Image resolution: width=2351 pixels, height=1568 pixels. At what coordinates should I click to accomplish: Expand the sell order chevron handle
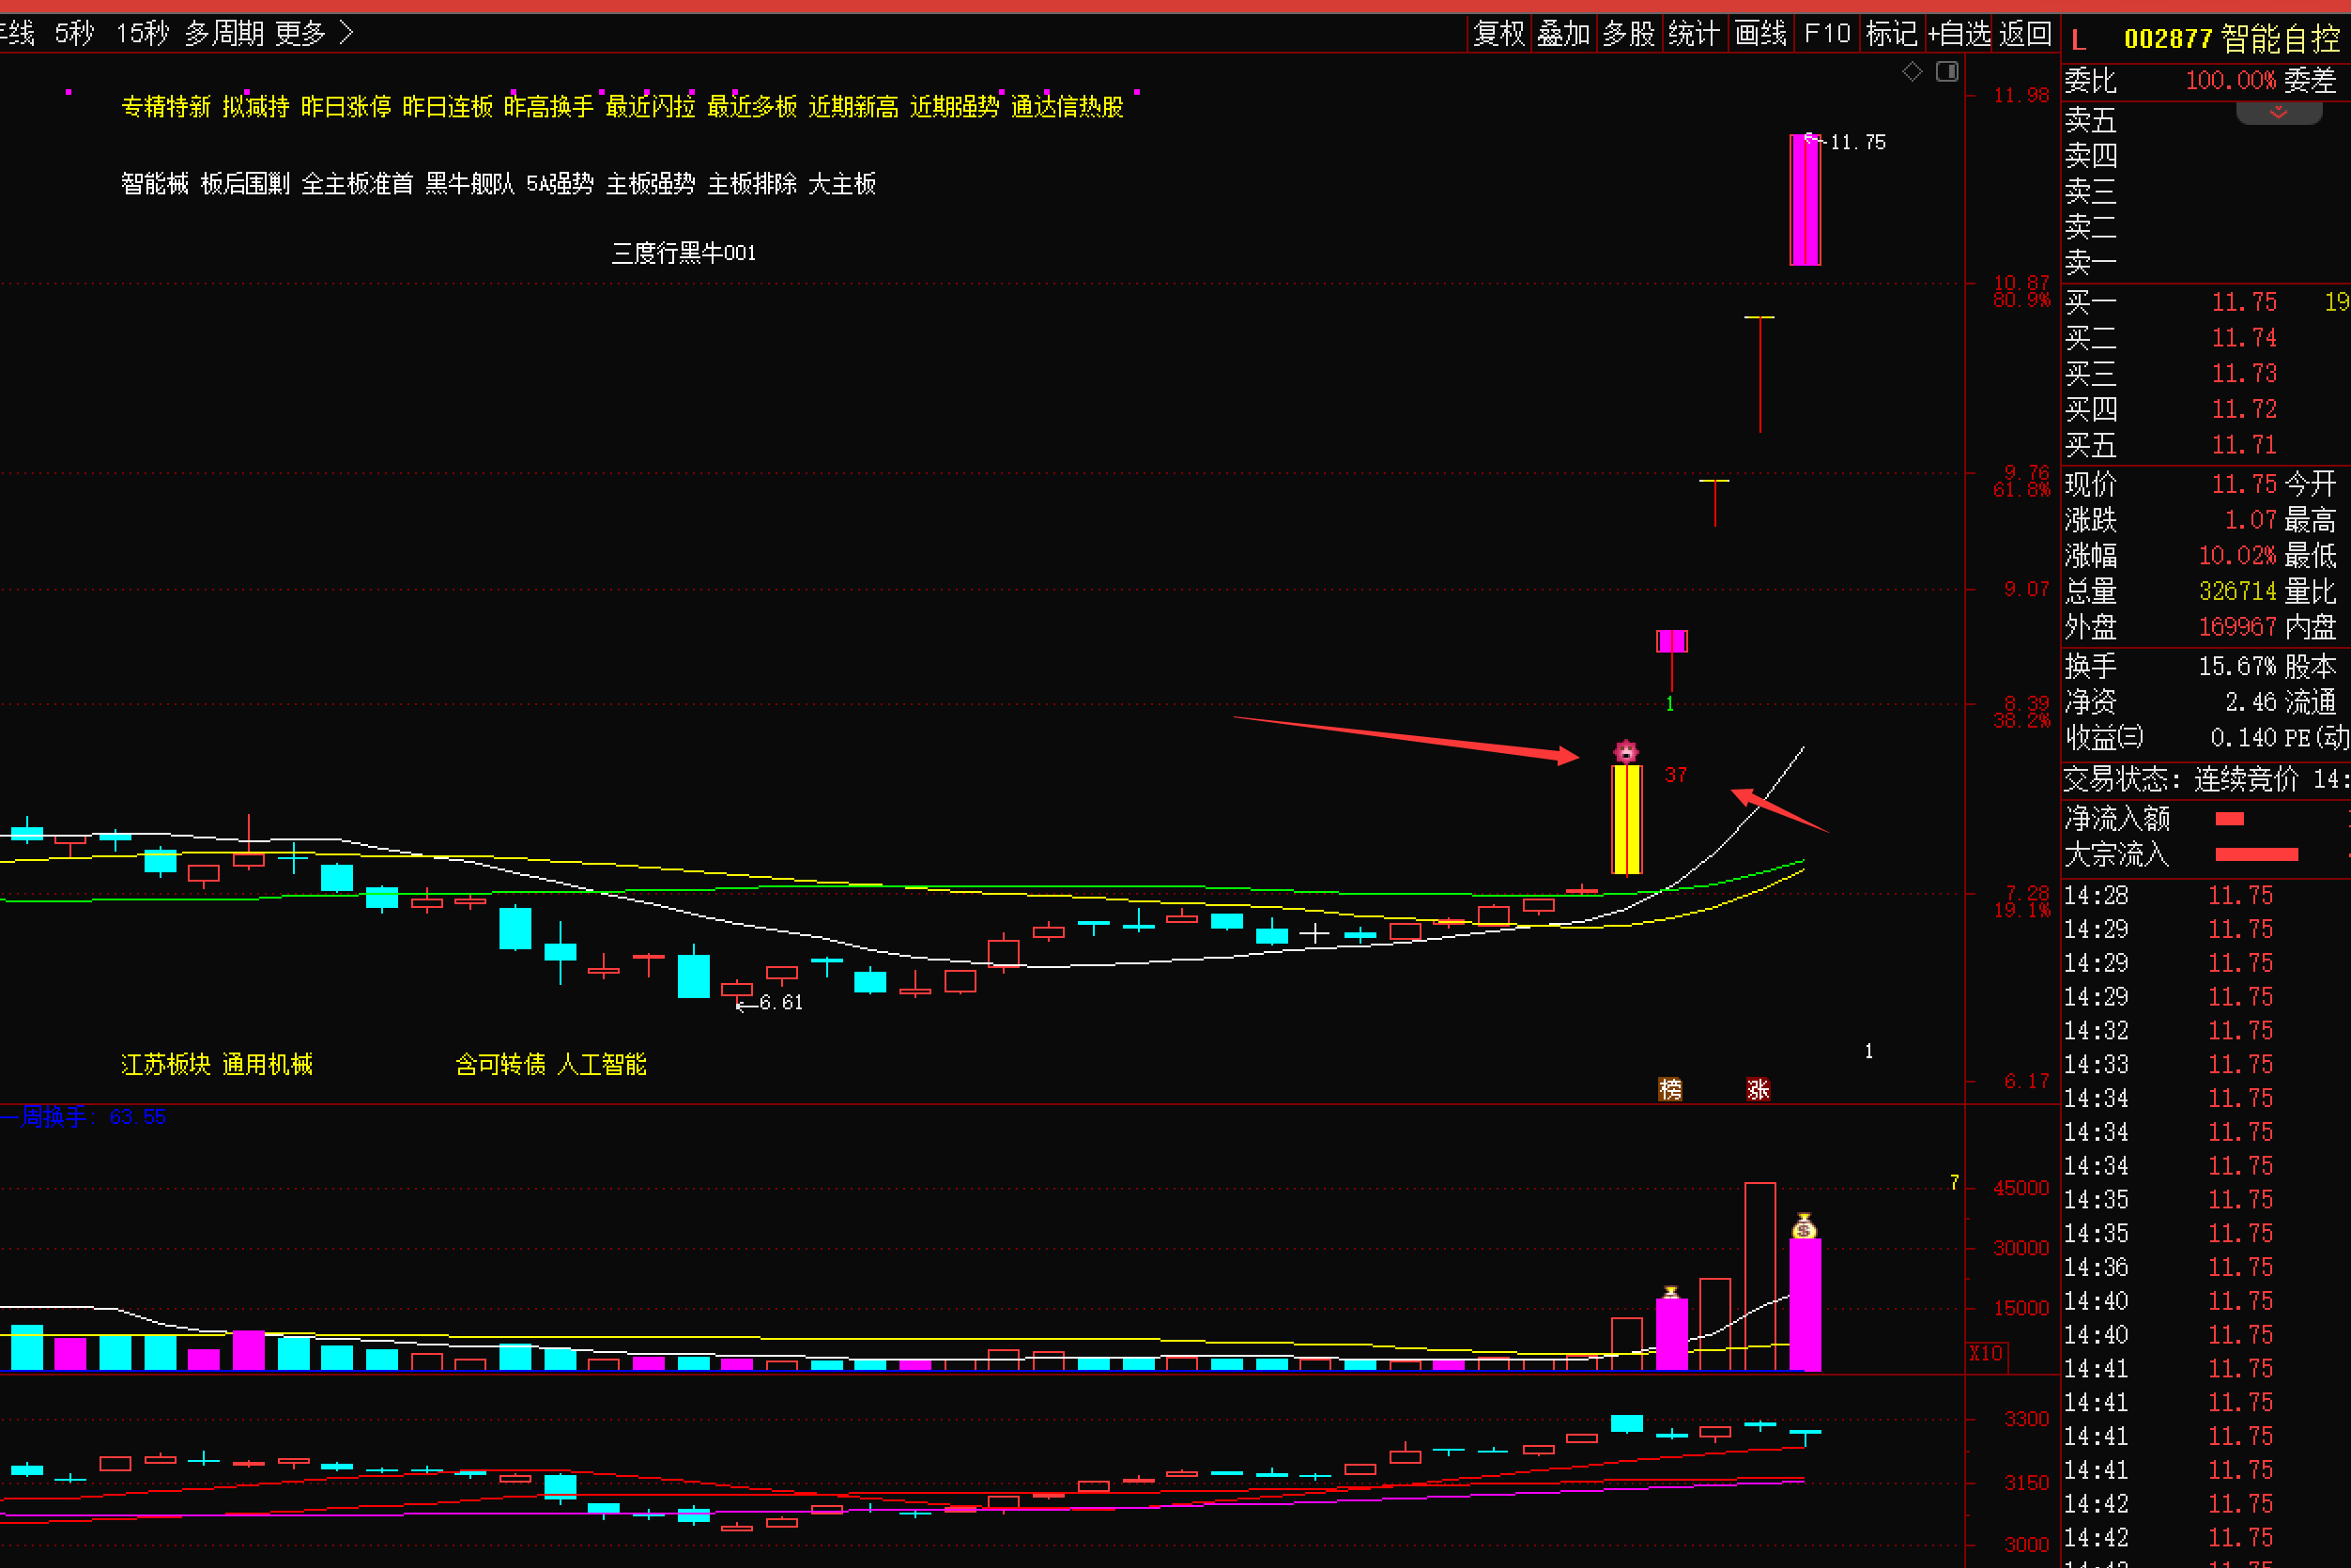pyautogui.click(x=2279, y=112)
